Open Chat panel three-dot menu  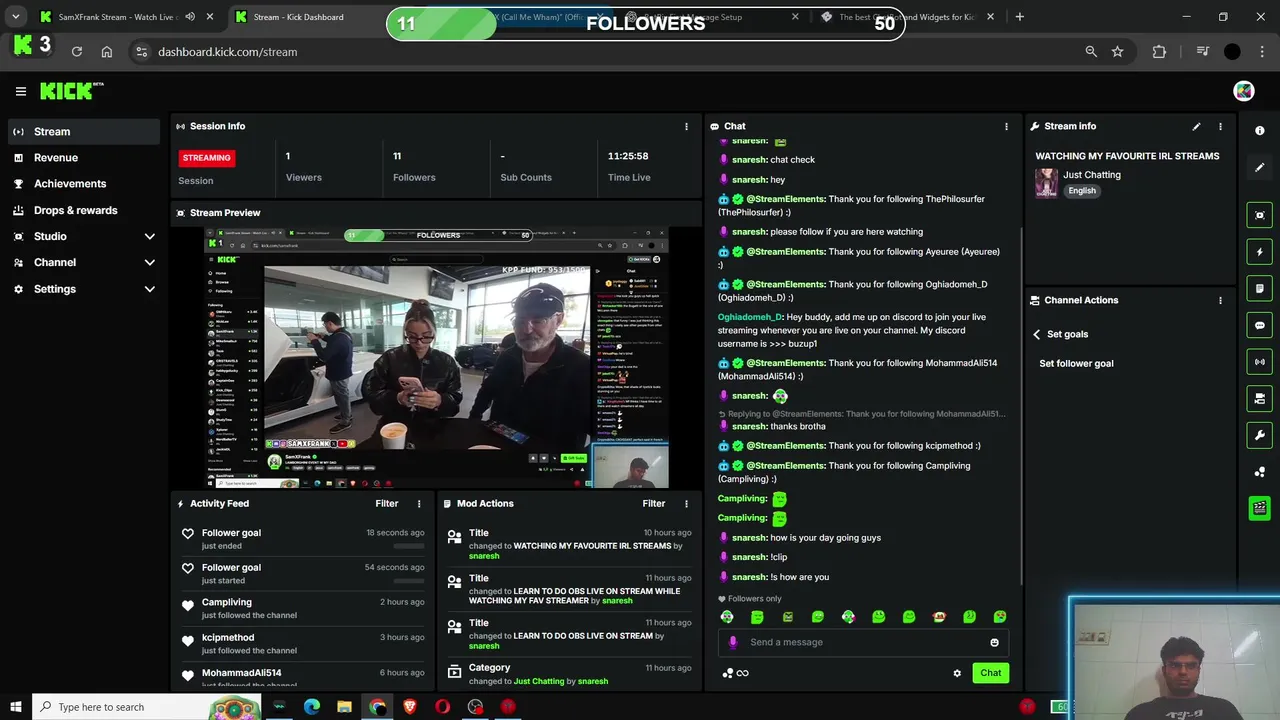(1006, 126)
